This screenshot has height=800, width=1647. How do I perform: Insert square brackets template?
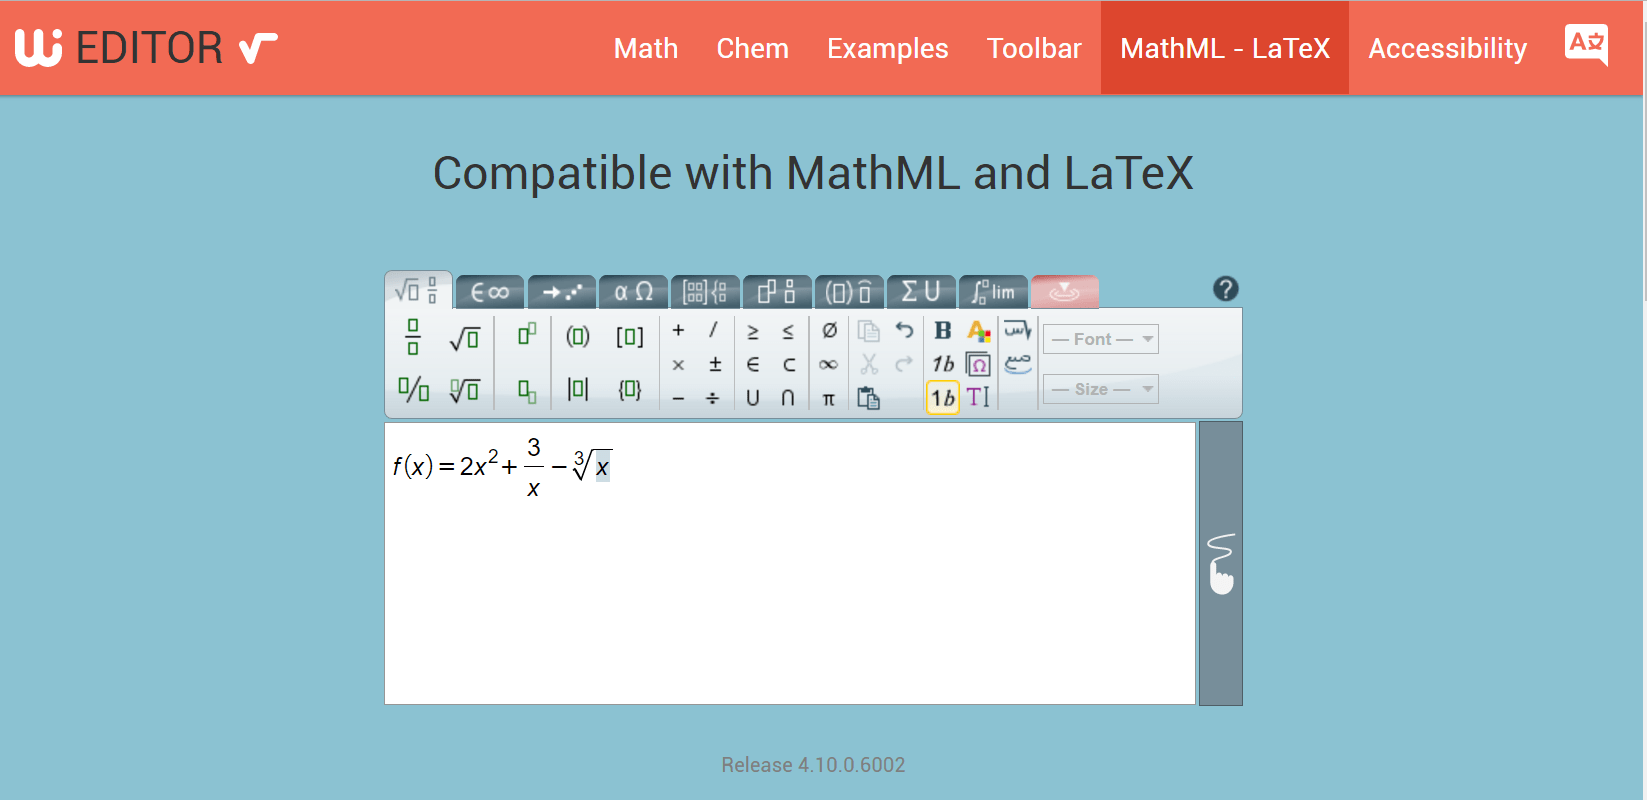pyautogui.click(x=630, y=337)
